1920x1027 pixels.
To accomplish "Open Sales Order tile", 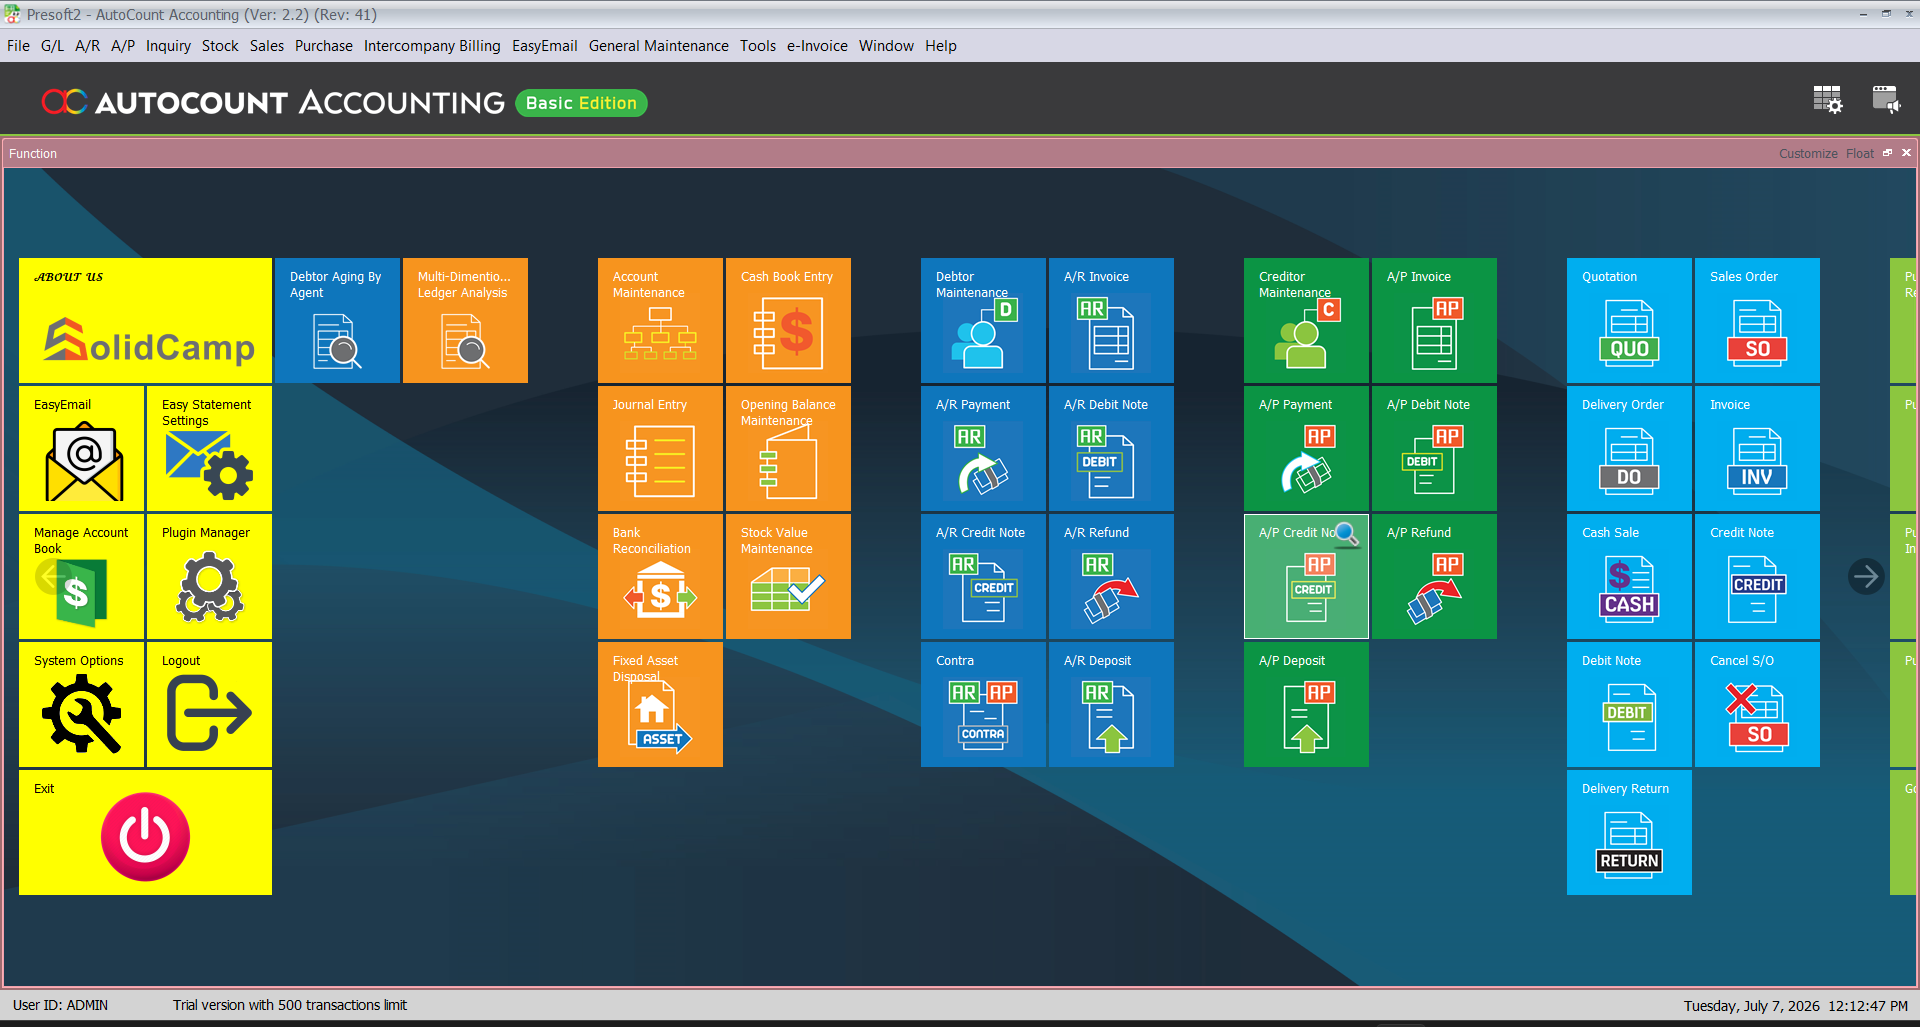I will [x=1757, y=320].
